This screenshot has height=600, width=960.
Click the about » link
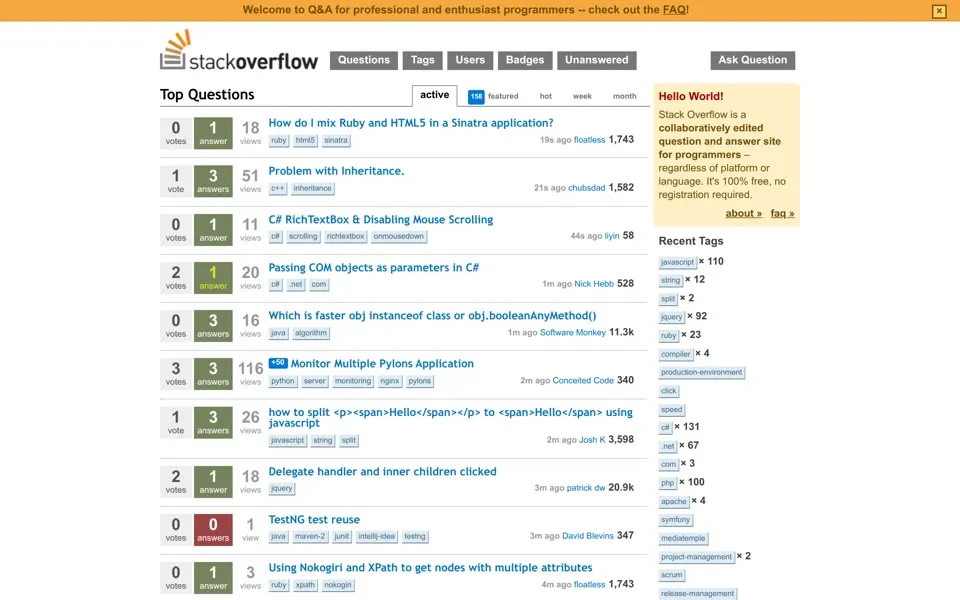point(743,214)
